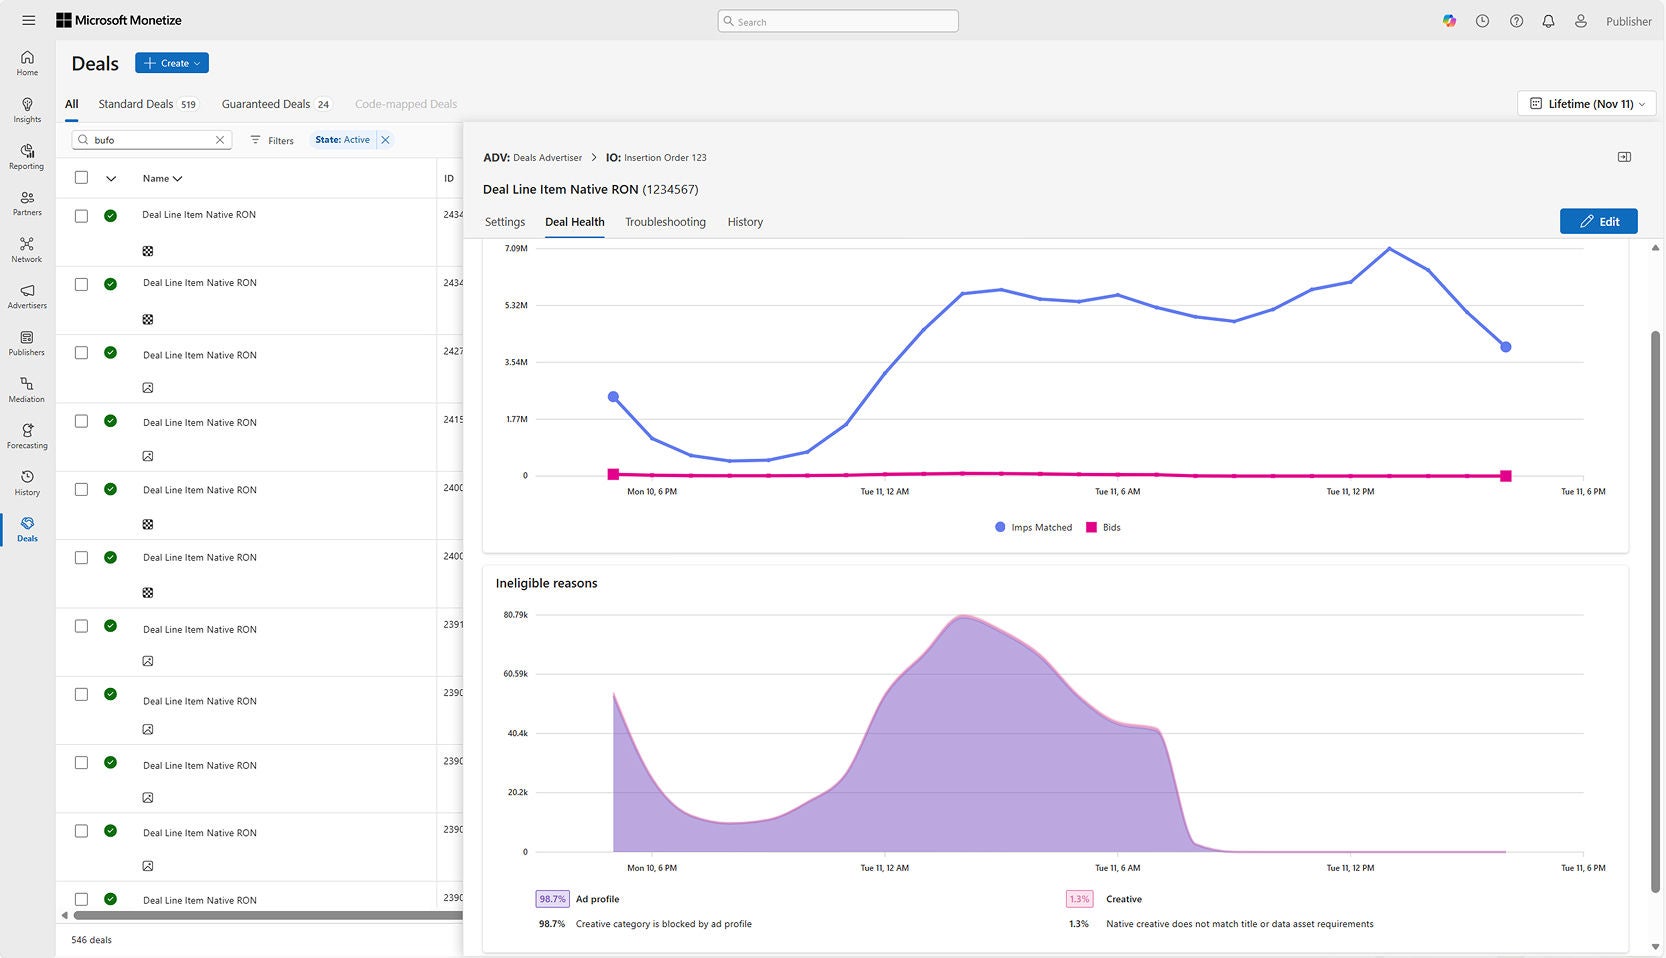
Task: Check the select-all deals checkbox
Action: pyautogui.click(x=81, y=176)
